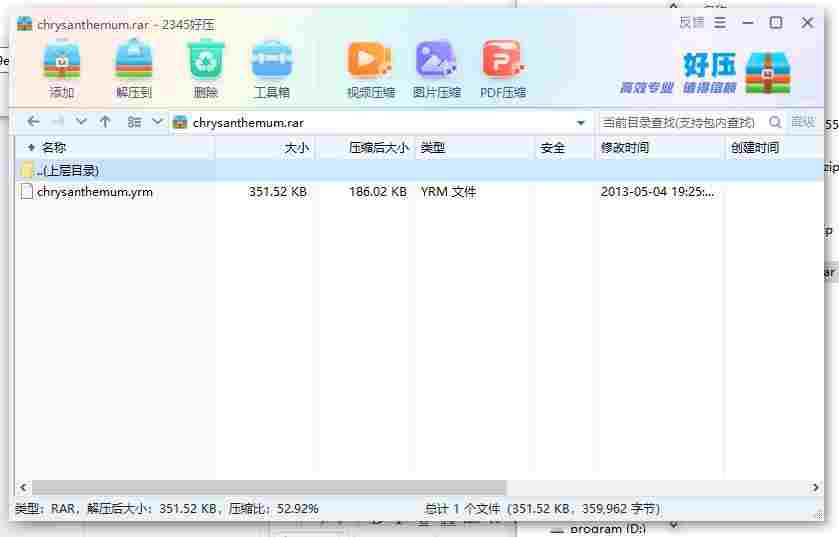Go up one directory level arrow
The image size is (839, 537).
click(x=105, y=122)
